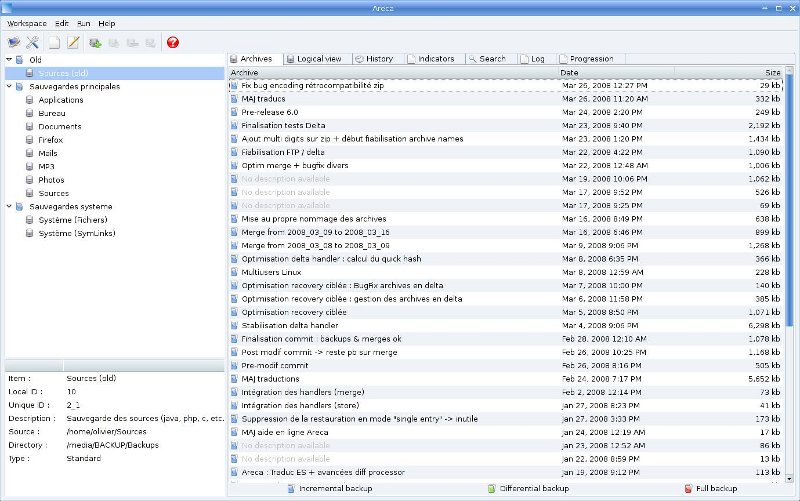Click the disk icon beside Firefox target
This screenshot has height=501, width=800.
click(30, 140)
